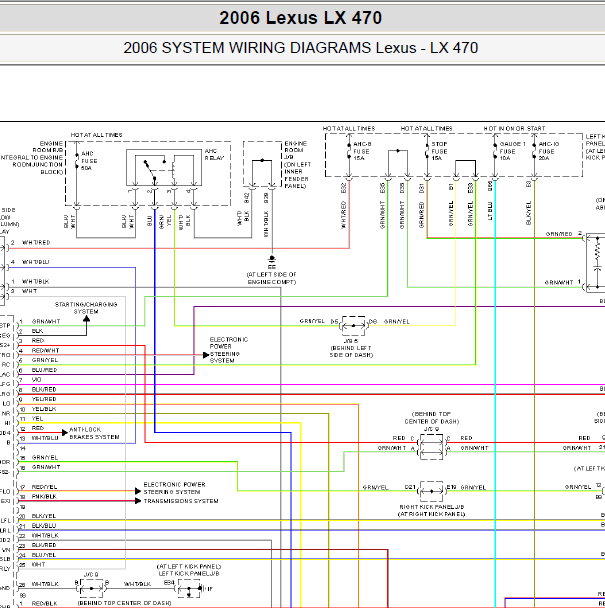Click the ANTI-LOCK BRAKES SYSTEM label
605x608 pixels.
pos(94,433)
